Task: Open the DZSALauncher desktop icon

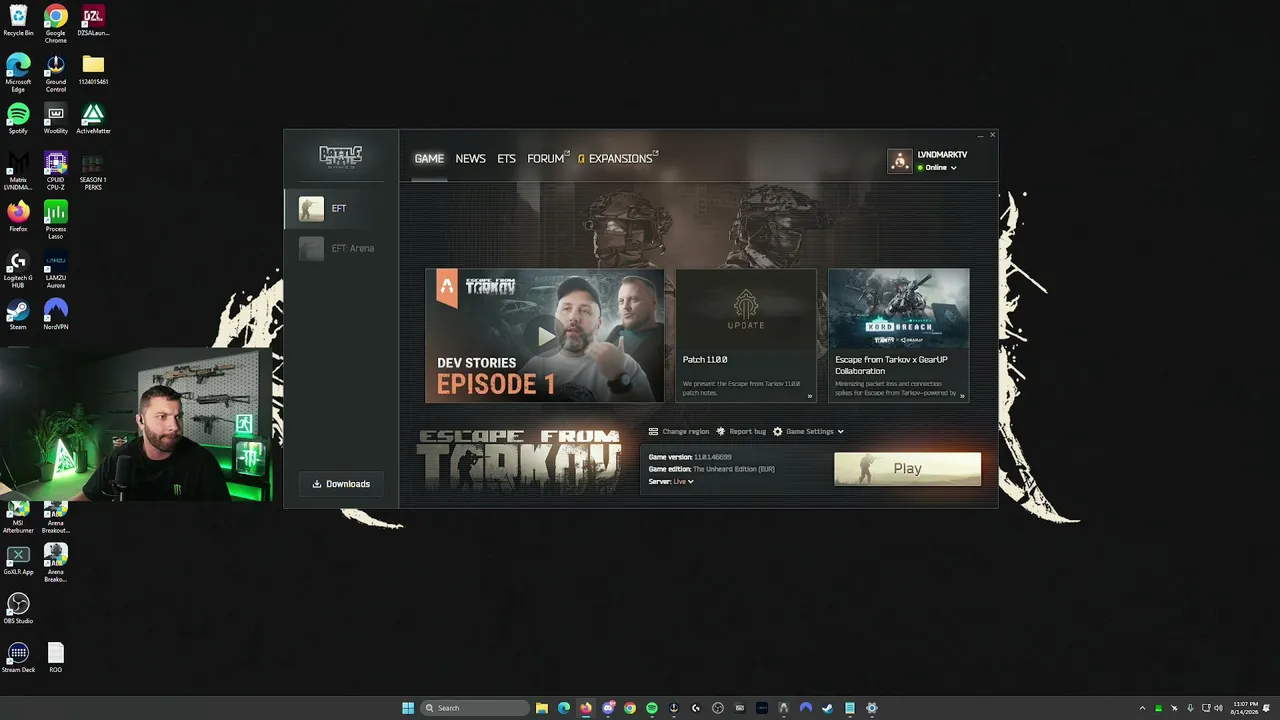Action: [x=93, y=21]
